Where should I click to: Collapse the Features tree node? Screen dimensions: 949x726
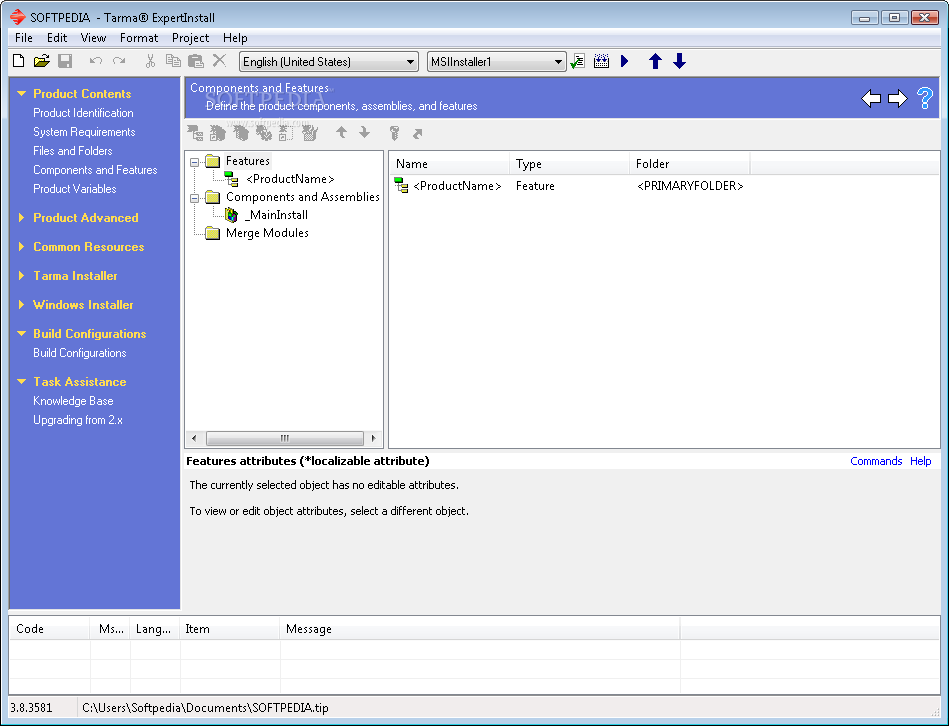click(x=194, y=162)
